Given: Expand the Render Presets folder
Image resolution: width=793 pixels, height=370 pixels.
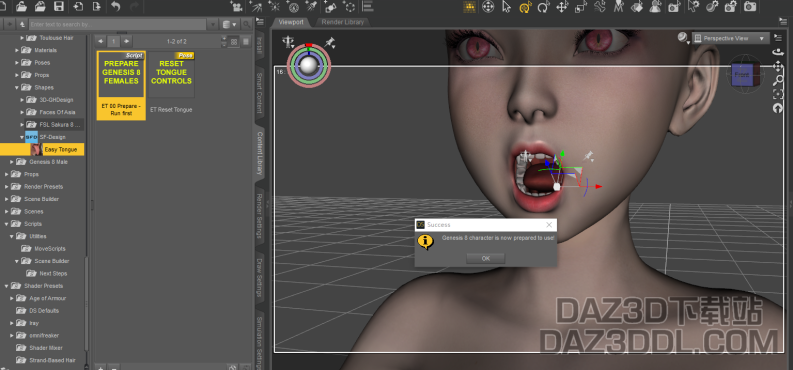Looking at the screenshot, I should pos(7,187).
